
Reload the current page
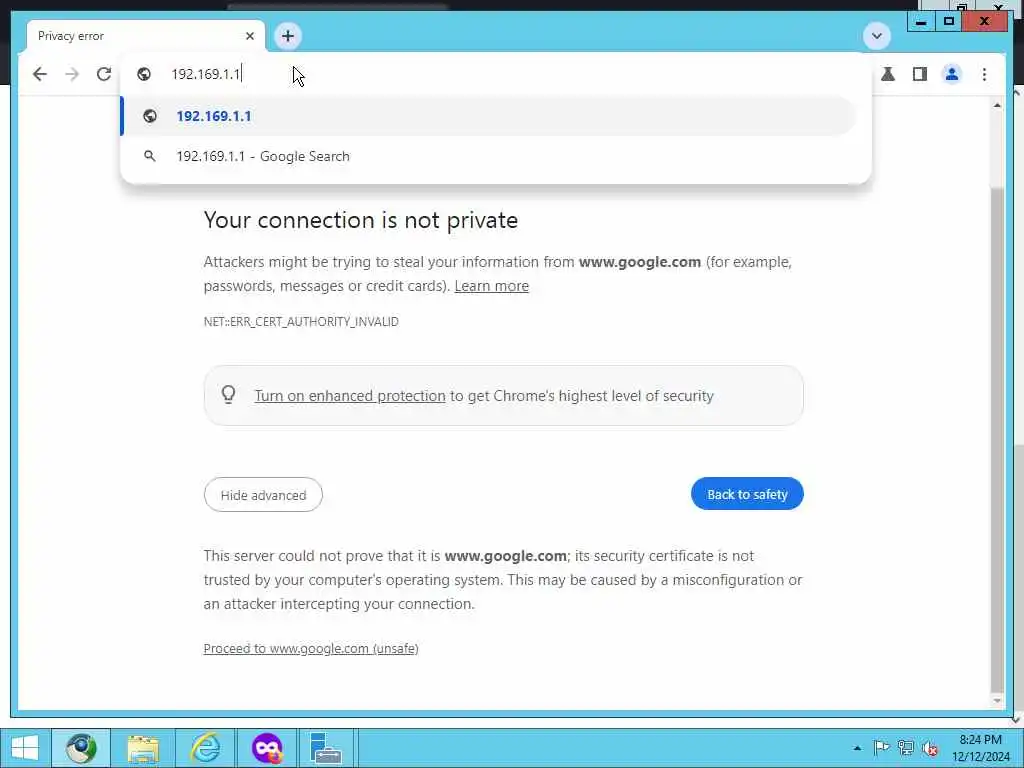click(x=104, y=74)
